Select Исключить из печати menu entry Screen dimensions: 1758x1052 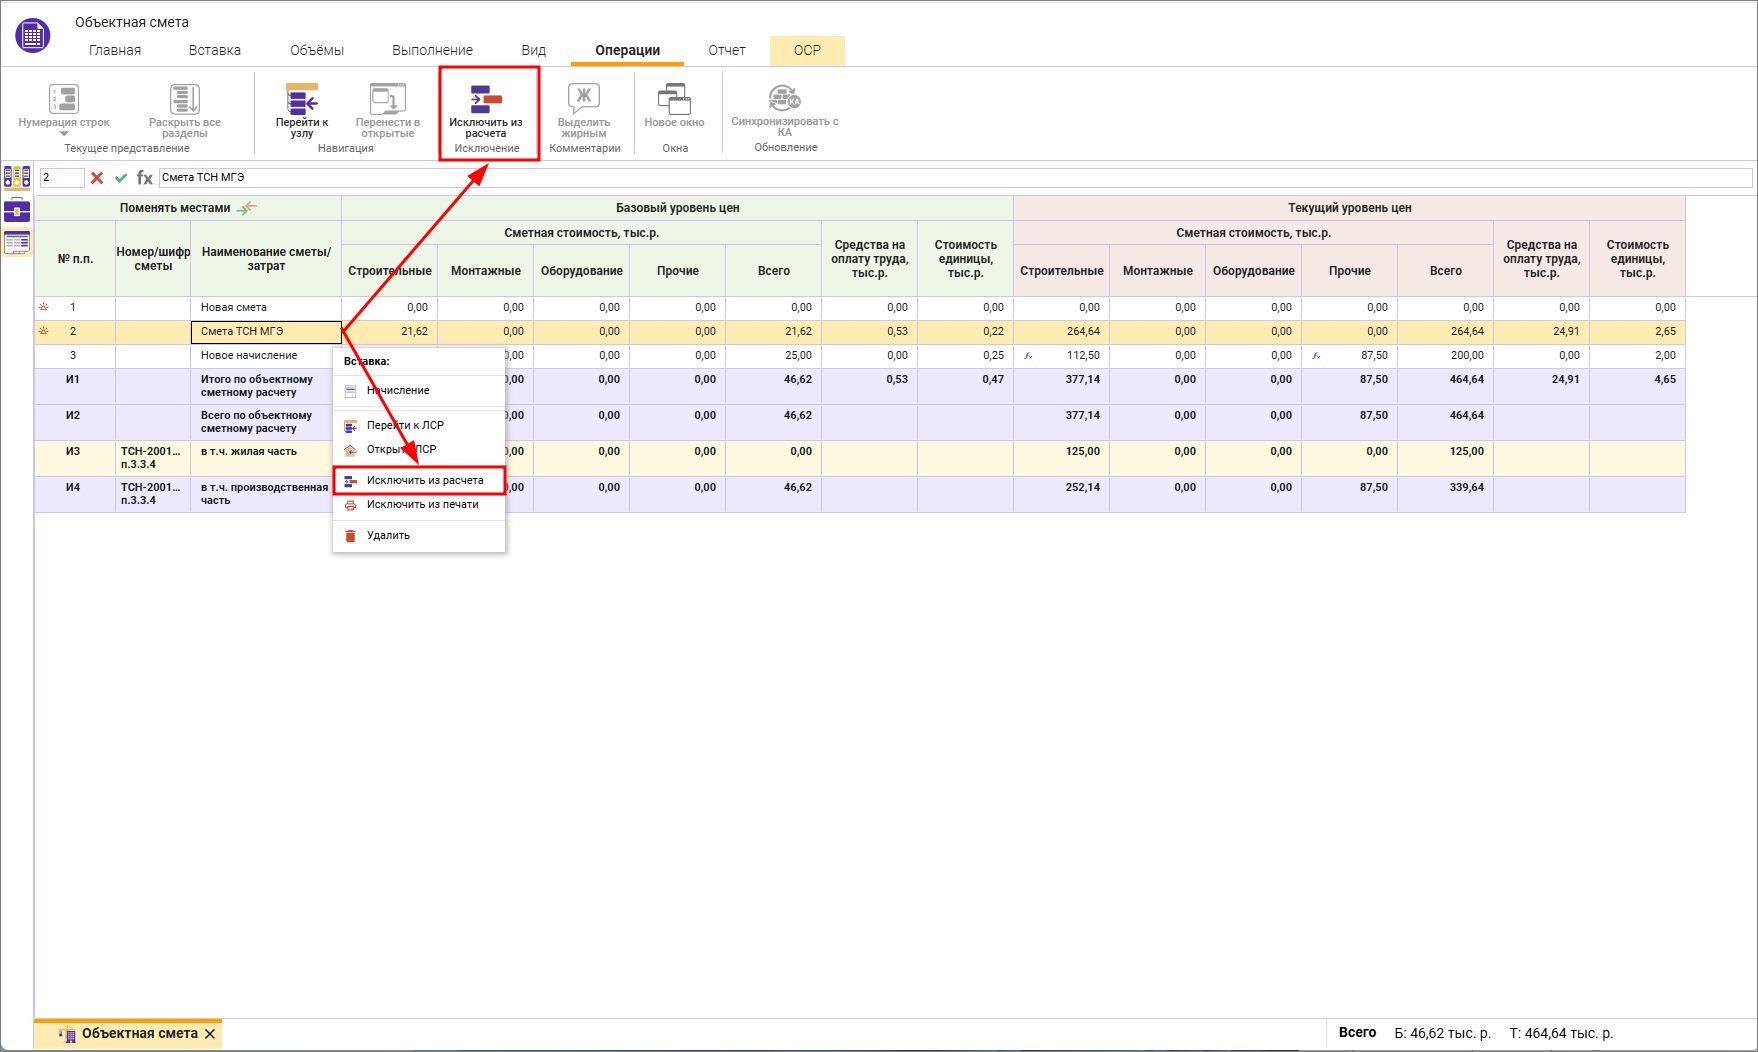pyautogui.click(x=422, y=505)
